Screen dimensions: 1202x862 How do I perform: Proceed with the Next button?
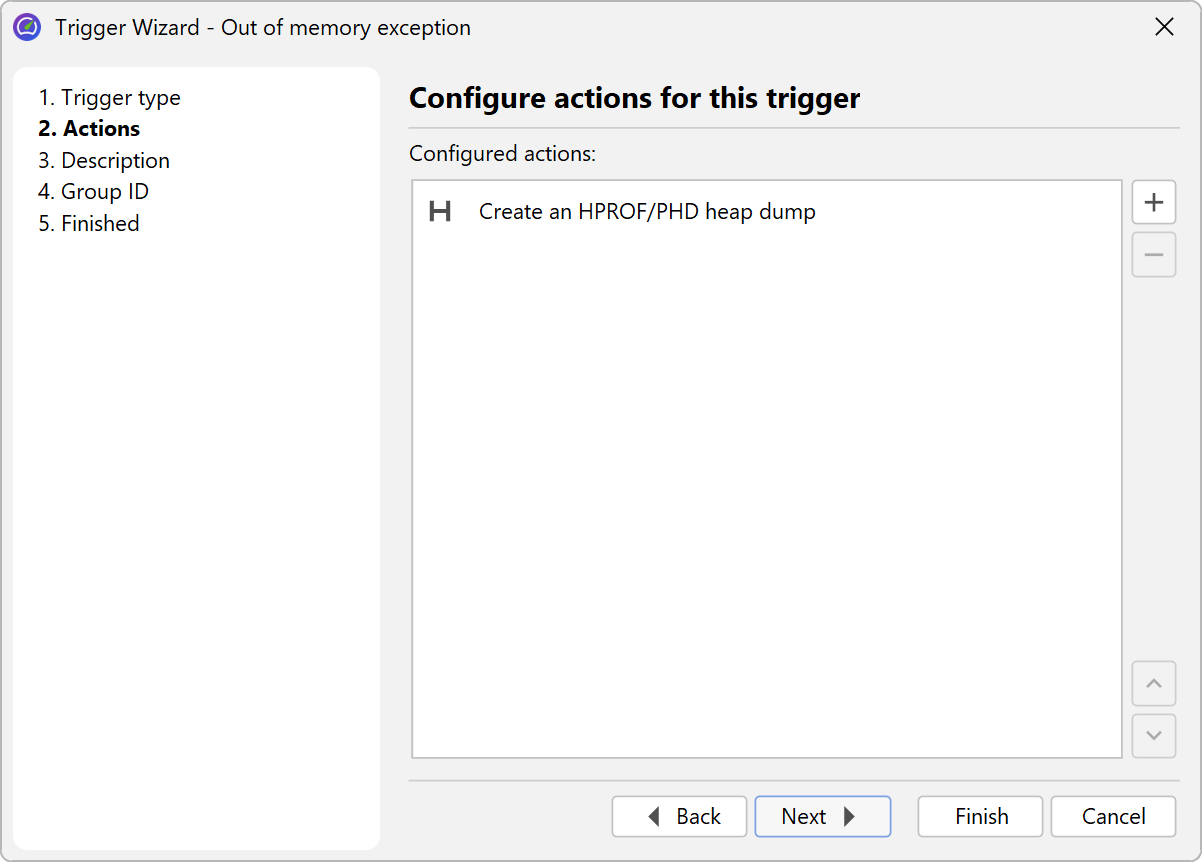coord(822,817)
